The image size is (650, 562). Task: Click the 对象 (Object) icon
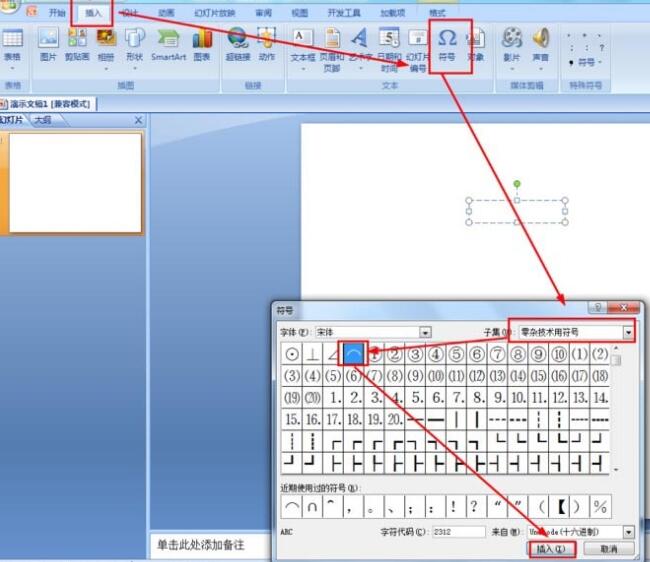pyautogui.click(x=476, y=40)
